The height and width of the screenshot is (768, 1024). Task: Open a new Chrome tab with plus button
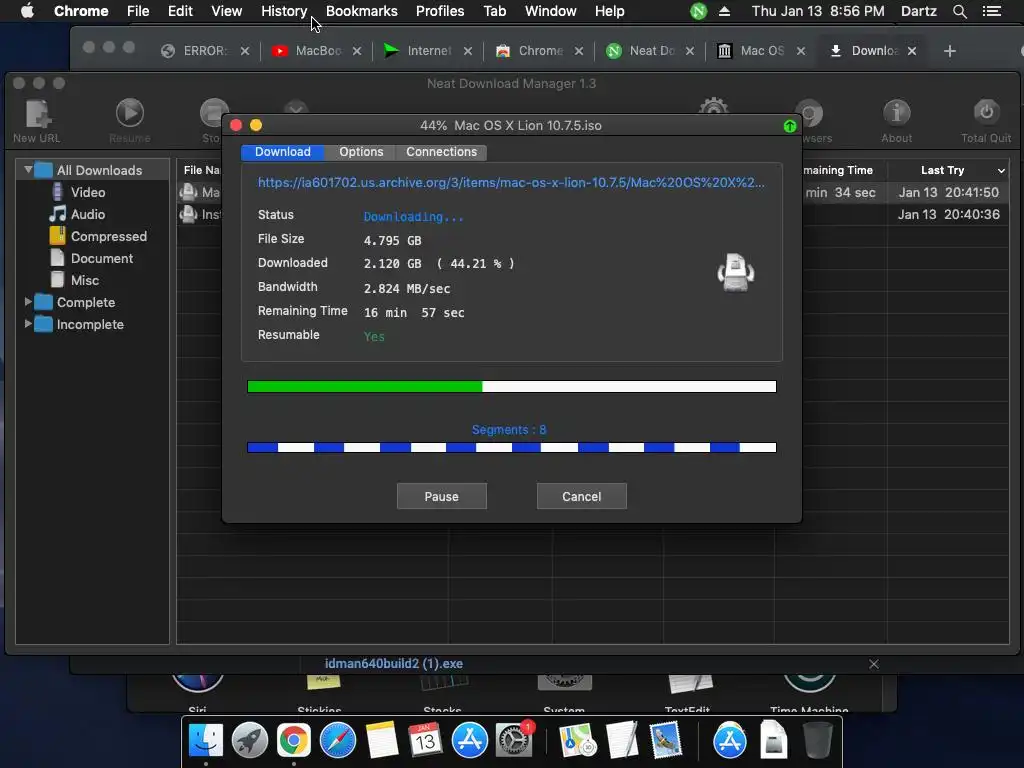950,51
